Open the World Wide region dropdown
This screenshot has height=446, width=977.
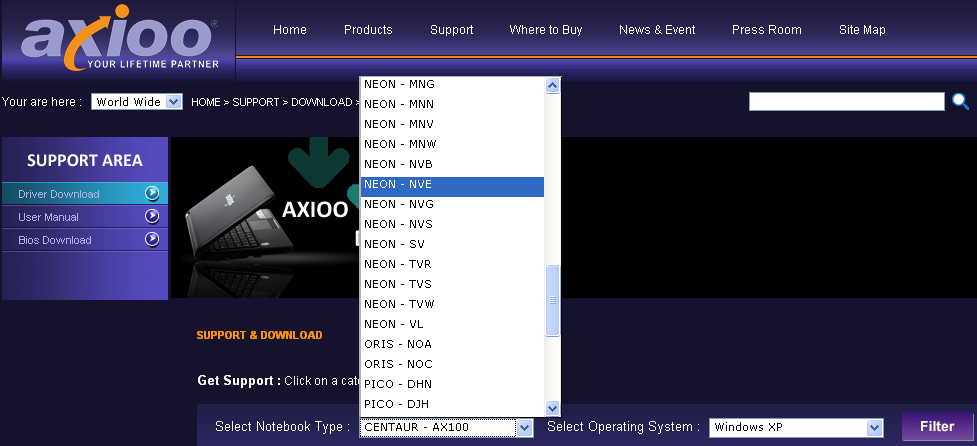[136, 102]
